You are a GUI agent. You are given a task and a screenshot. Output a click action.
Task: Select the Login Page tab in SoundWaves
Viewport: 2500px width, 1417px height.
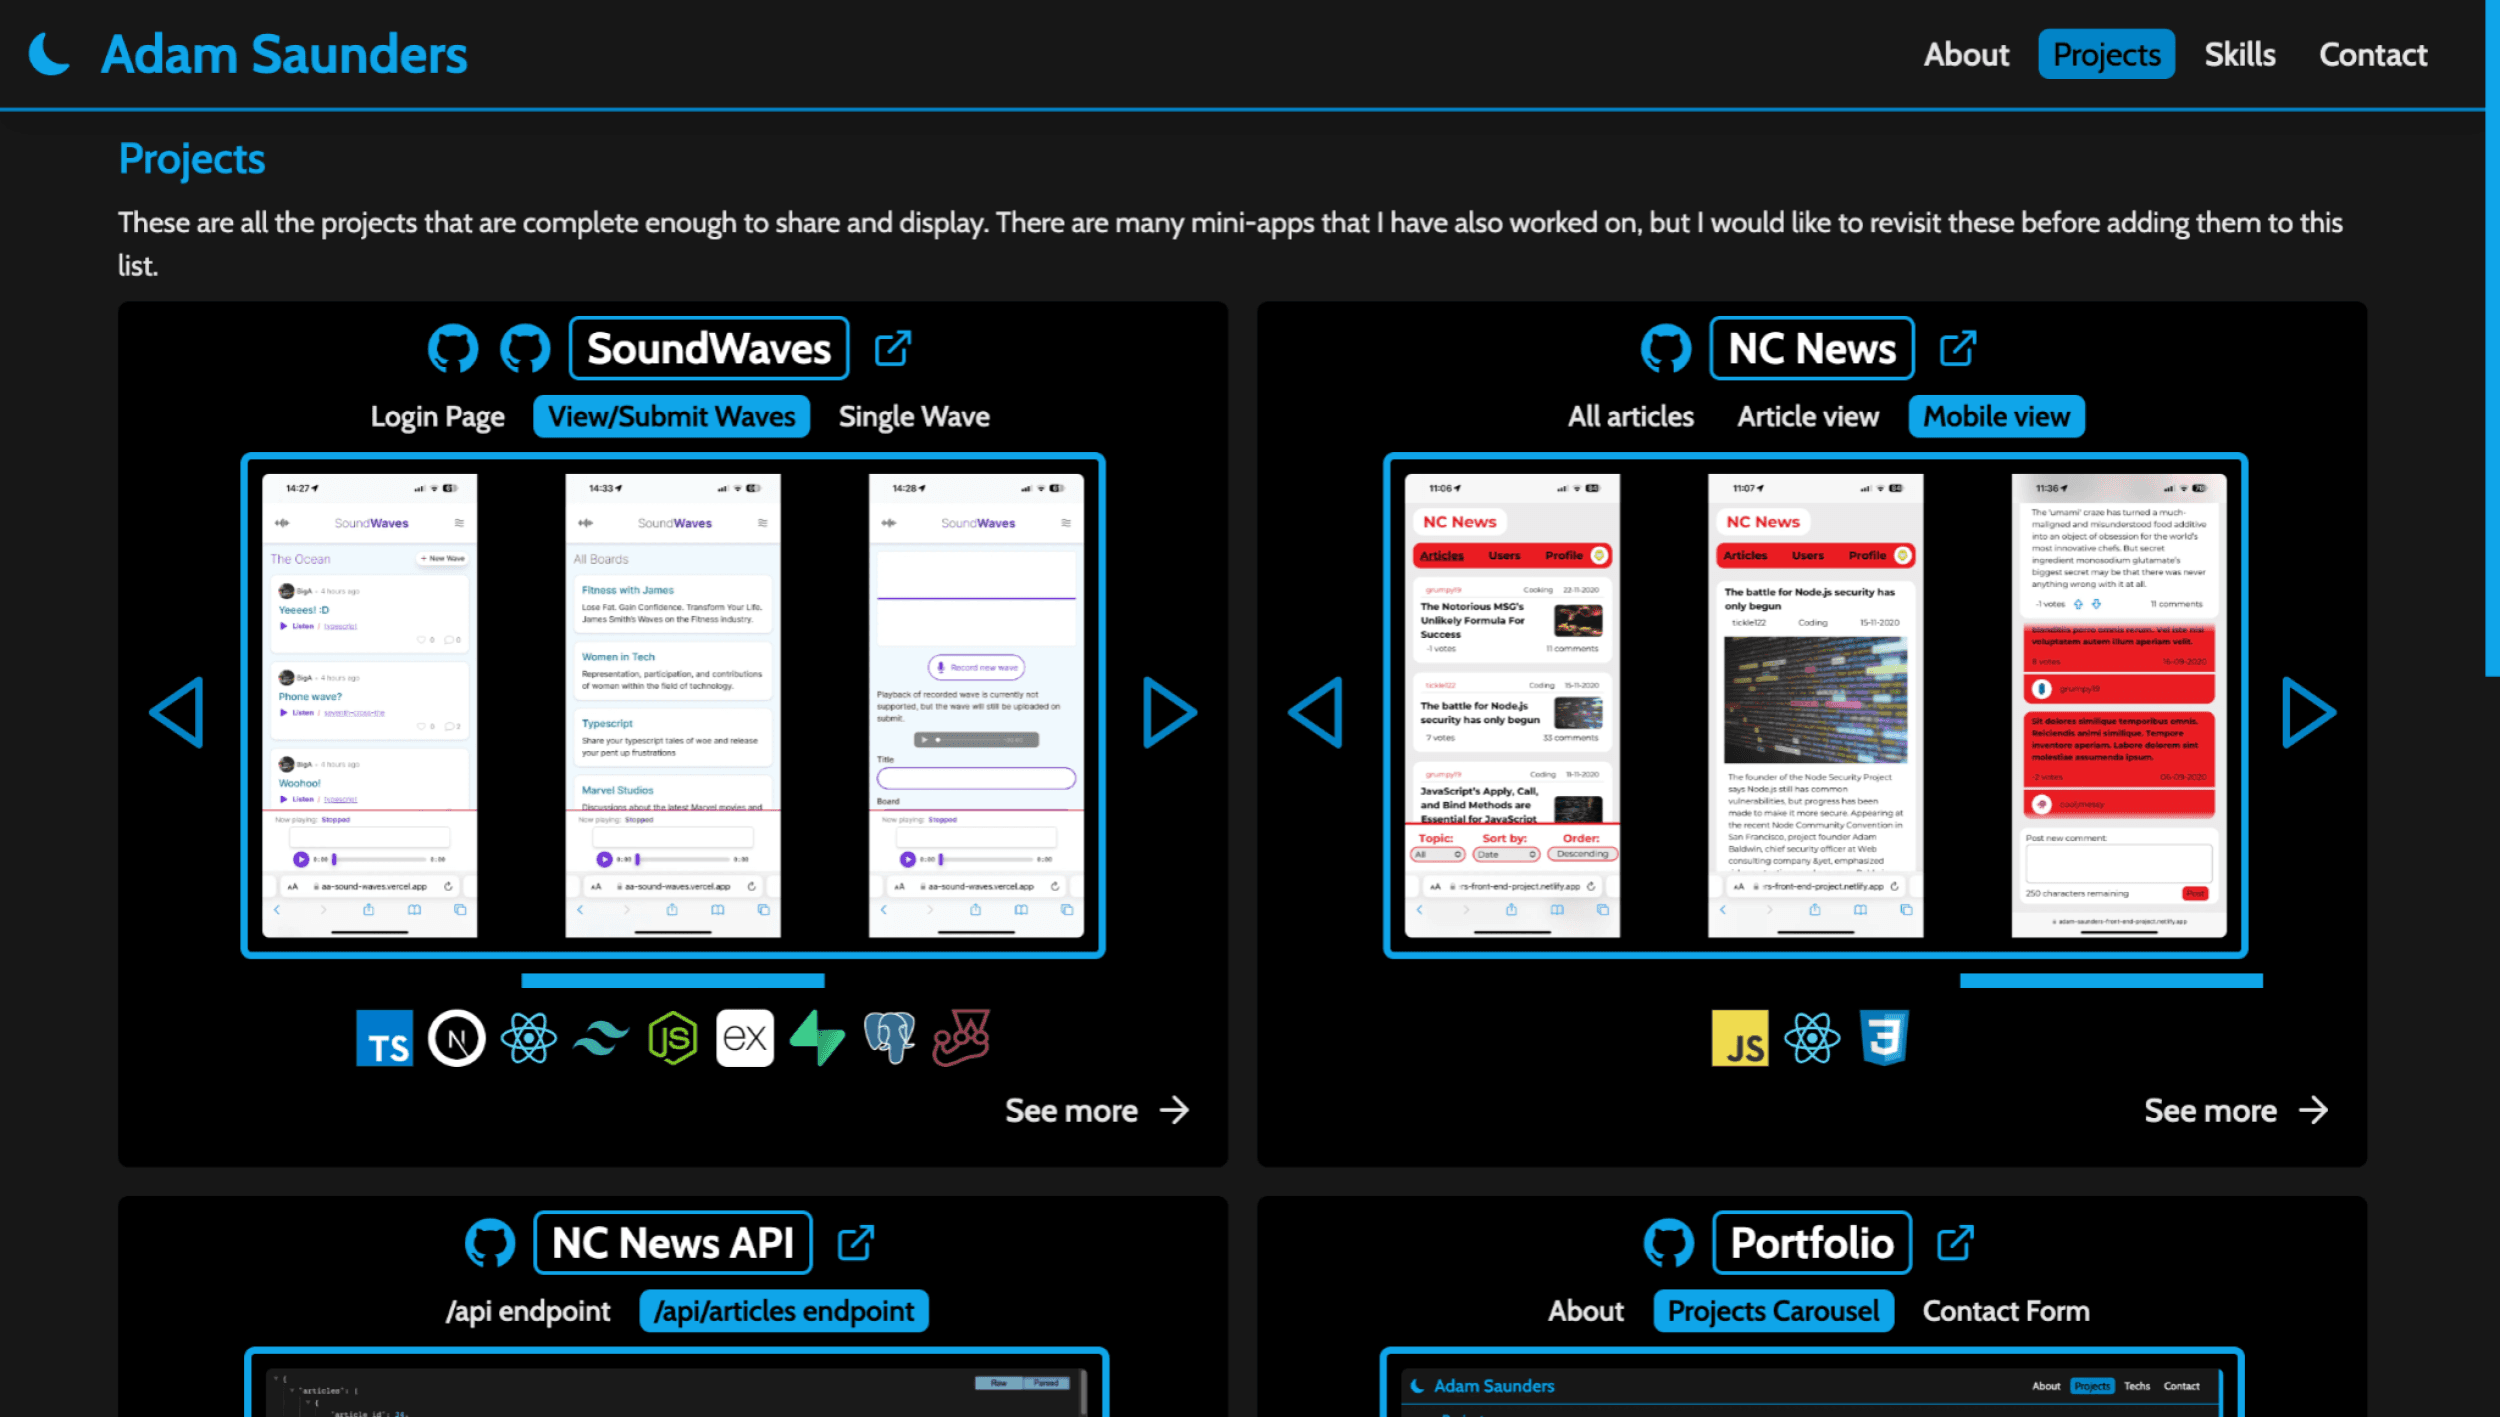436,416
